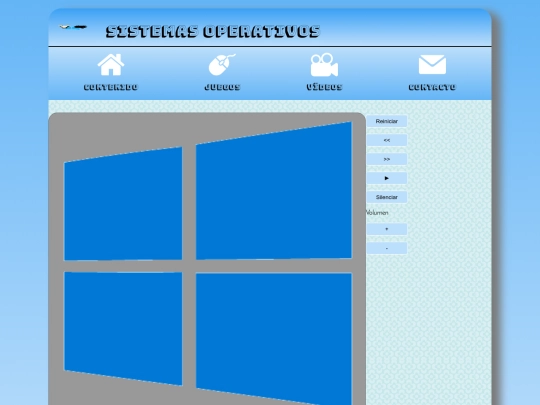Screen dimensions: 540x405
Task: Play the video with the triangle button
Action: point(386,178)
